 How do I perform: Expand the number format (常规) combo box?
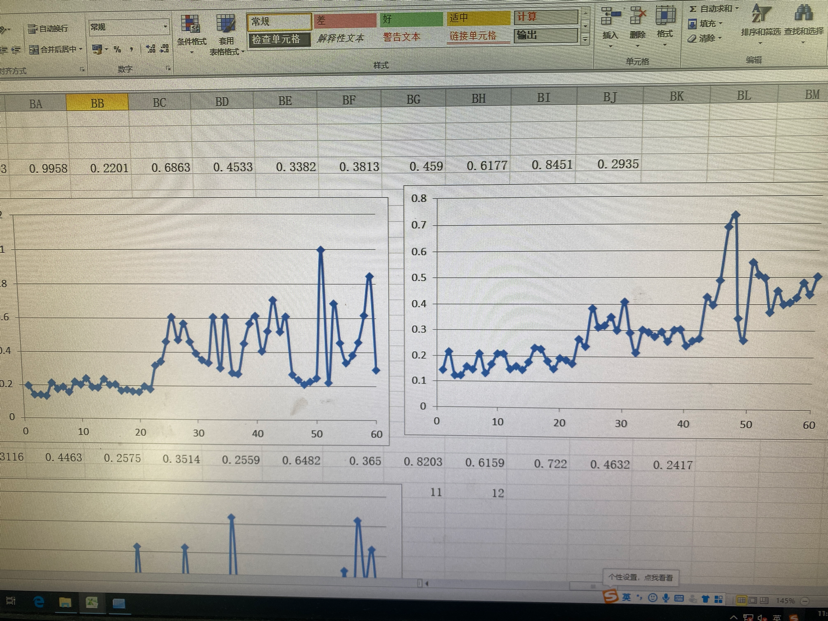coord(165,28)
